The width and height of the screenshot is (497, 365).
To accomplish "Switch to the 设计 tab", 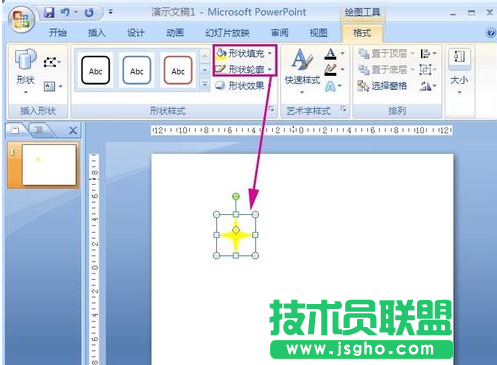I will coord(136,33).
